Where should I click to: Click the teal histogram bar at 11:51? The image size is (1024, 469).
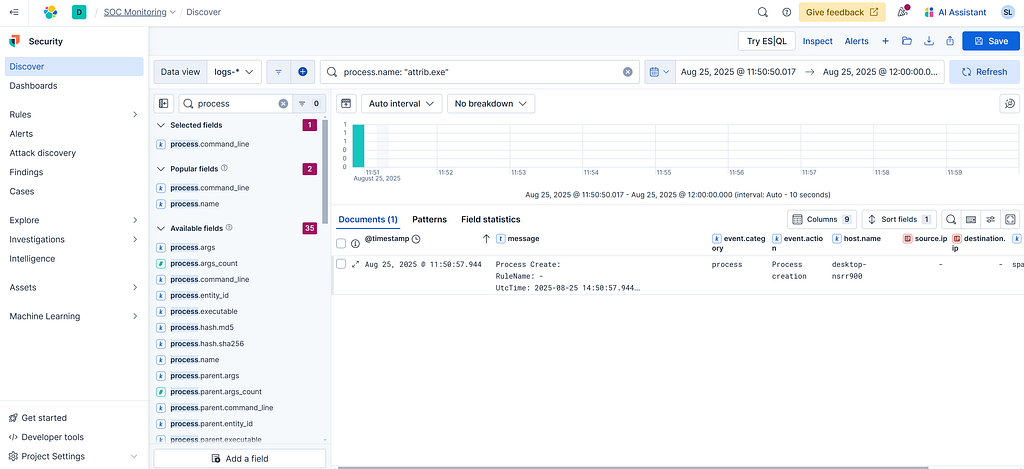pyautogui.click(x=358, y=145)
